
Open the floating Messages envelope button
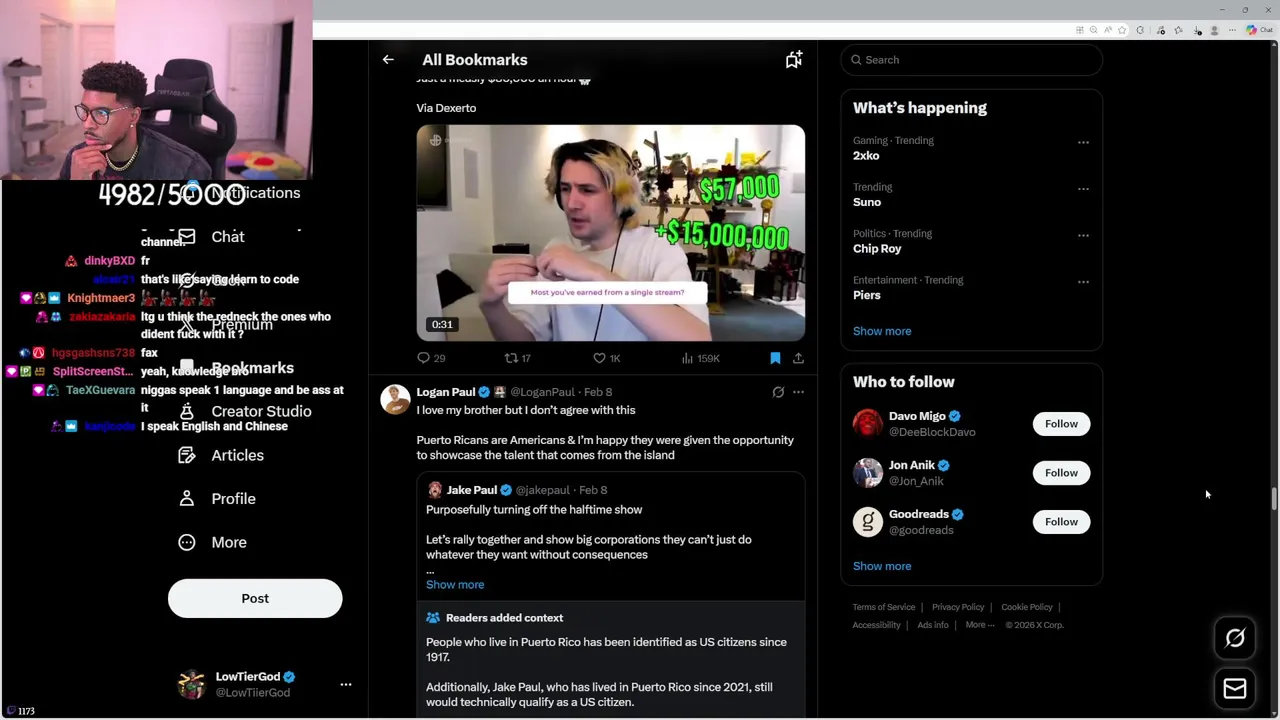tap(1235, 689)
